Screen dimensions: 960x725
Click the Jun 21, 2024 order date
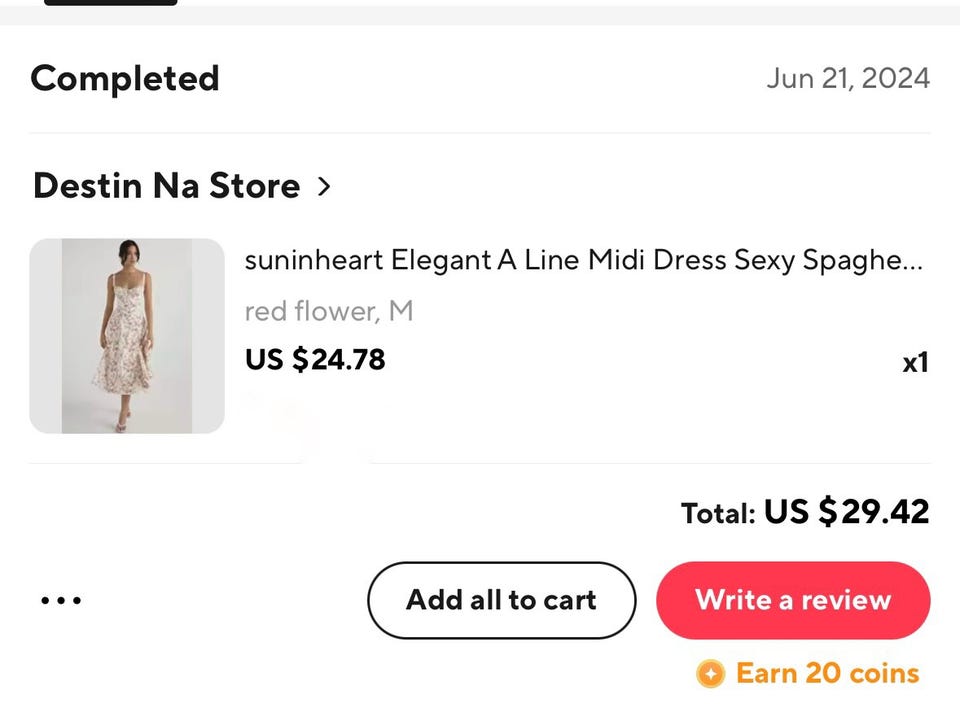[x=848, y=78]
